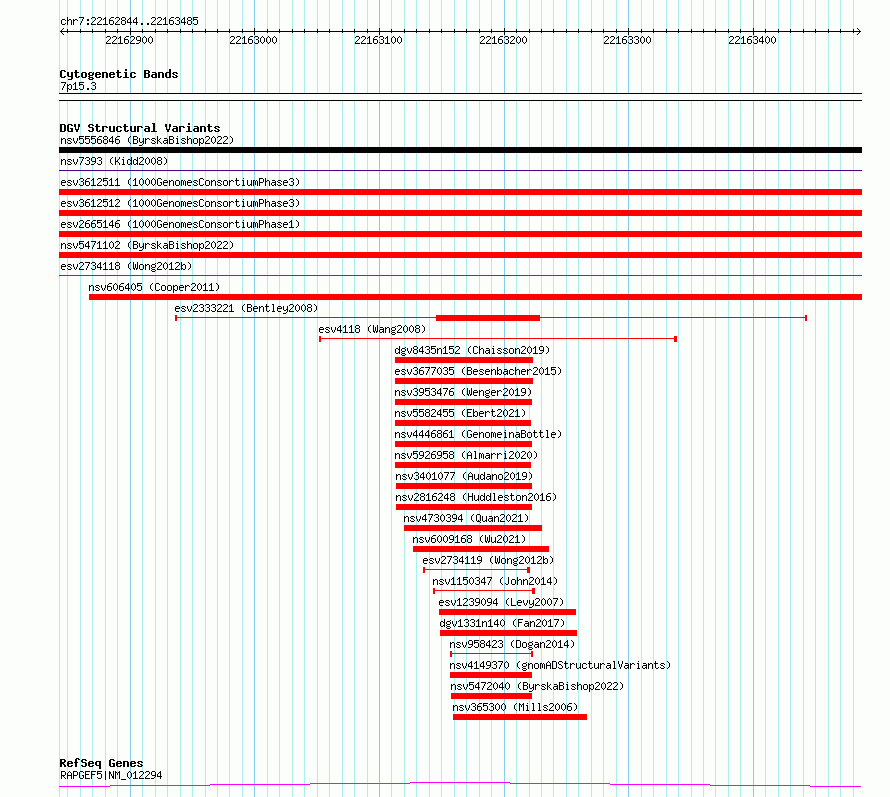The image size is (890, 797).
Task: Click the esv3612511 (1000GenomesConsortiumPhase3) label
Action: 180,182
